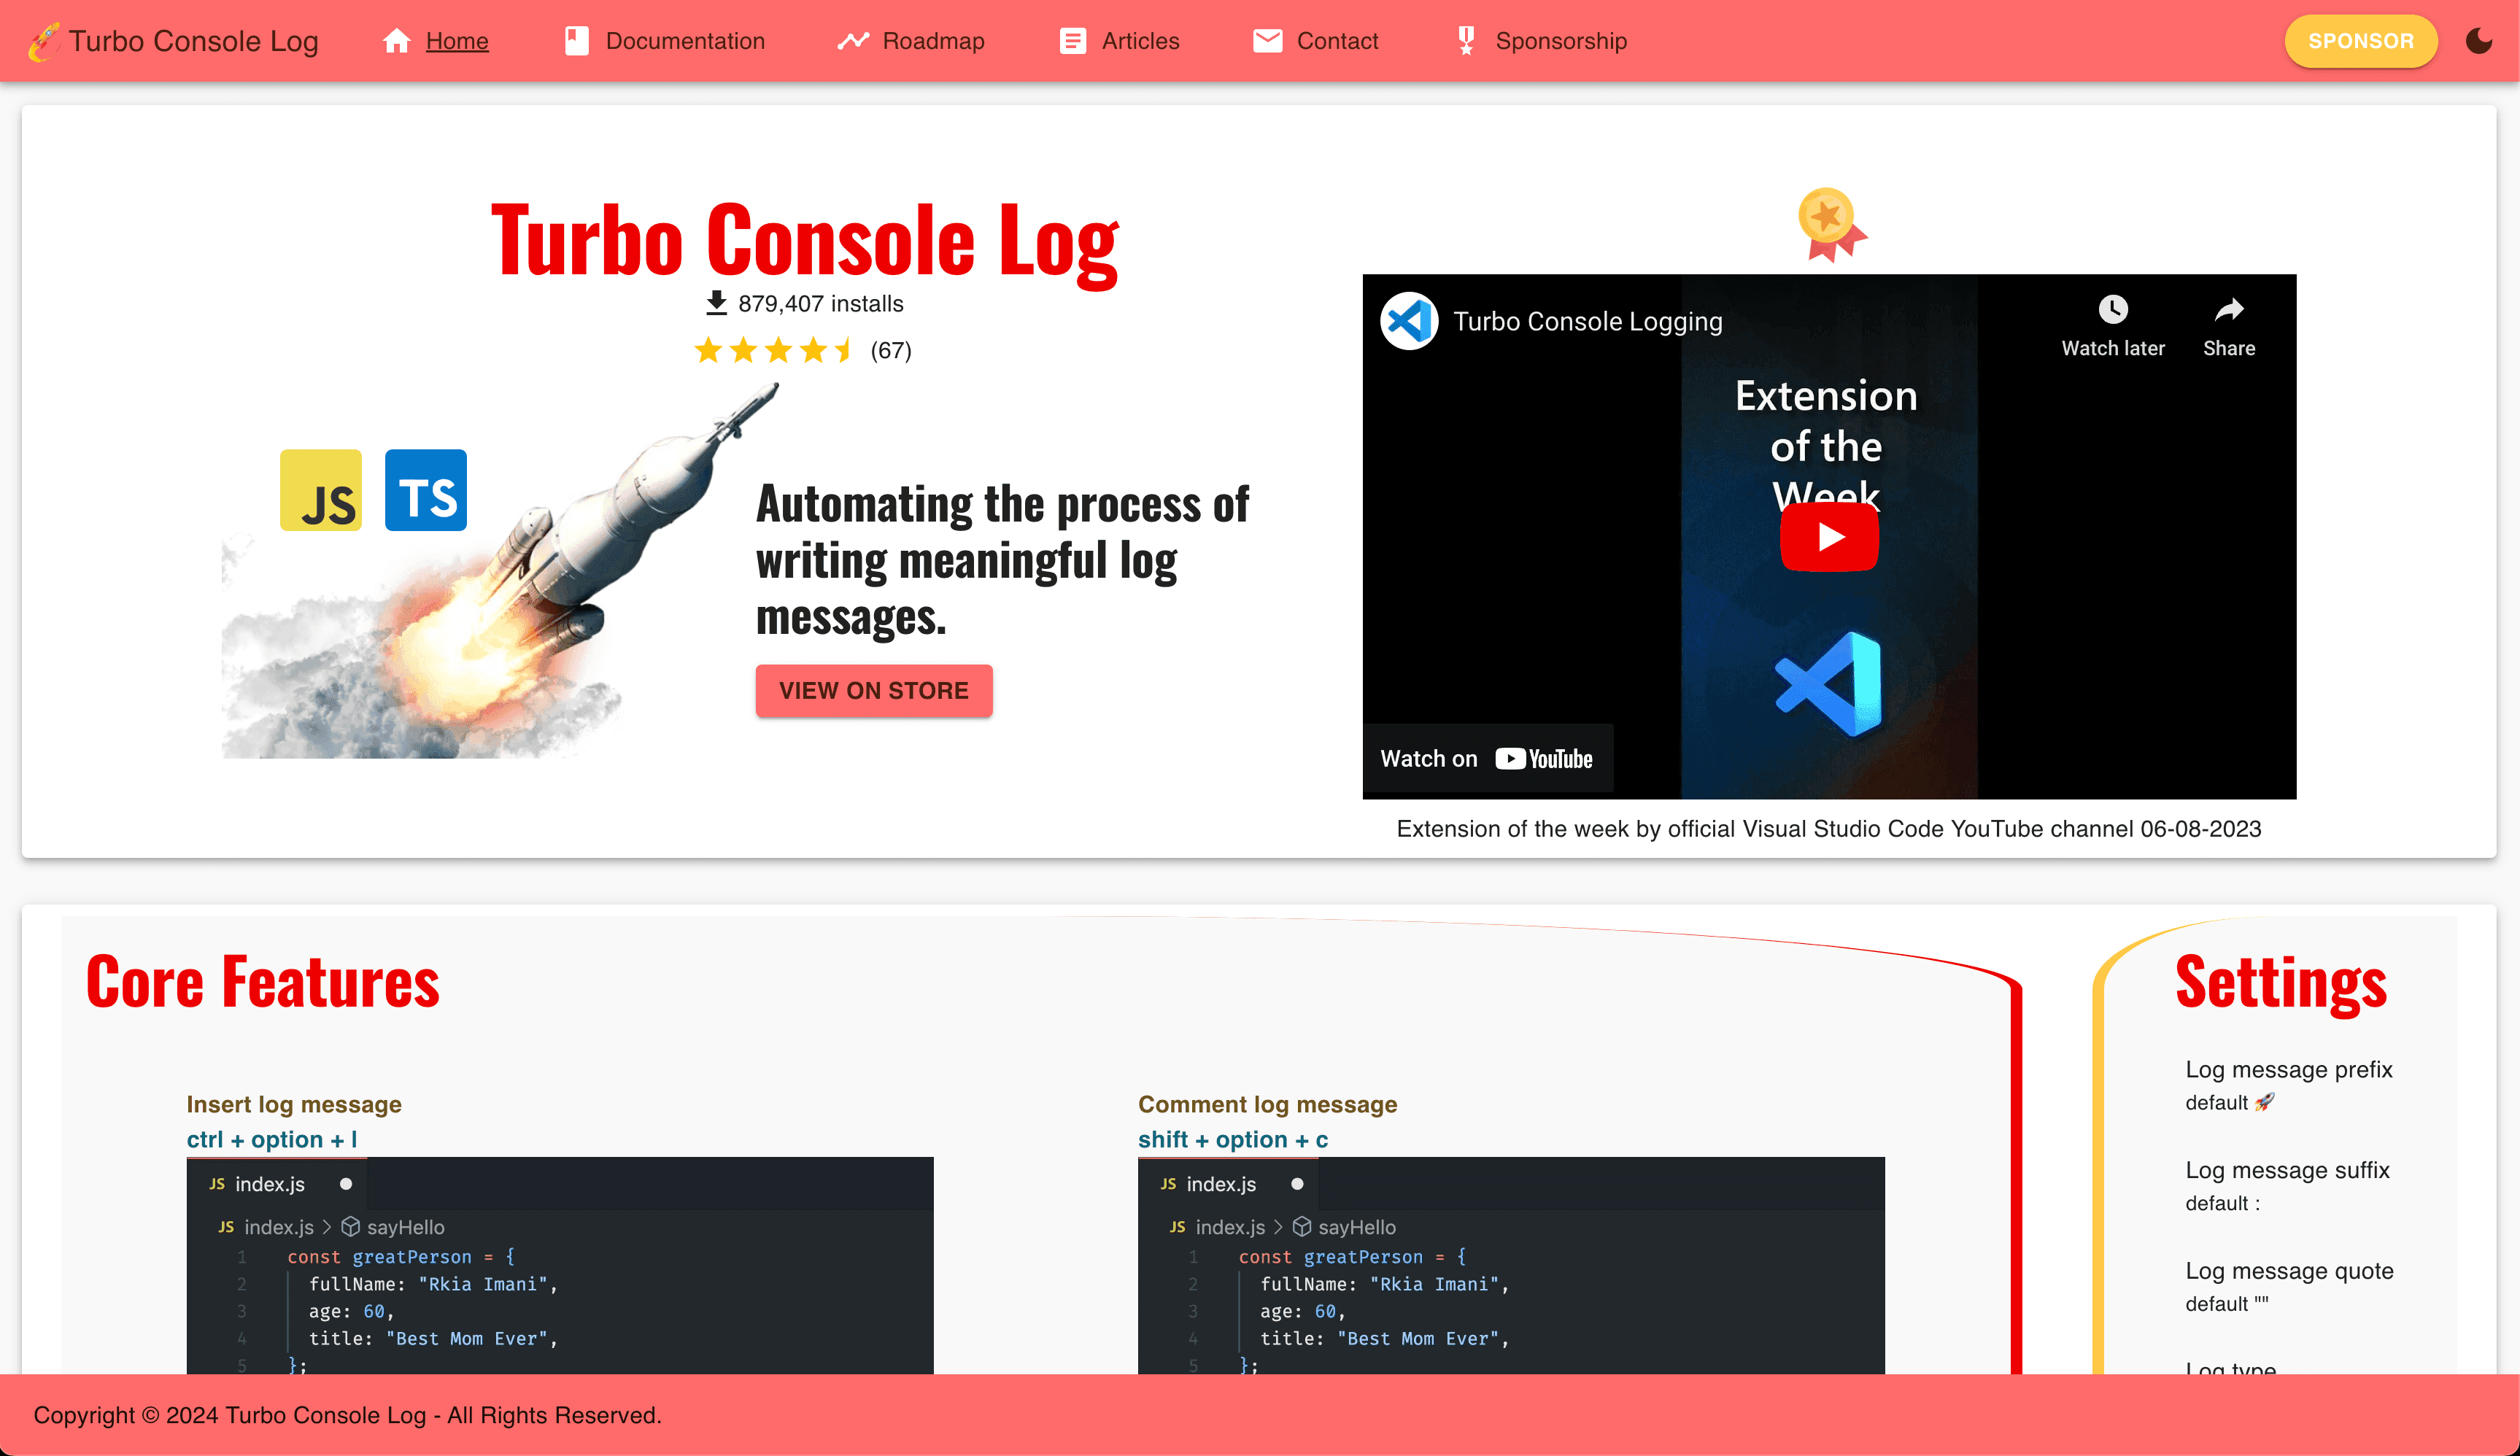Viewport: 2520px width, 1456px height.
Task: Click Watch on YouTube link
Action: (x=1487, y=759)
